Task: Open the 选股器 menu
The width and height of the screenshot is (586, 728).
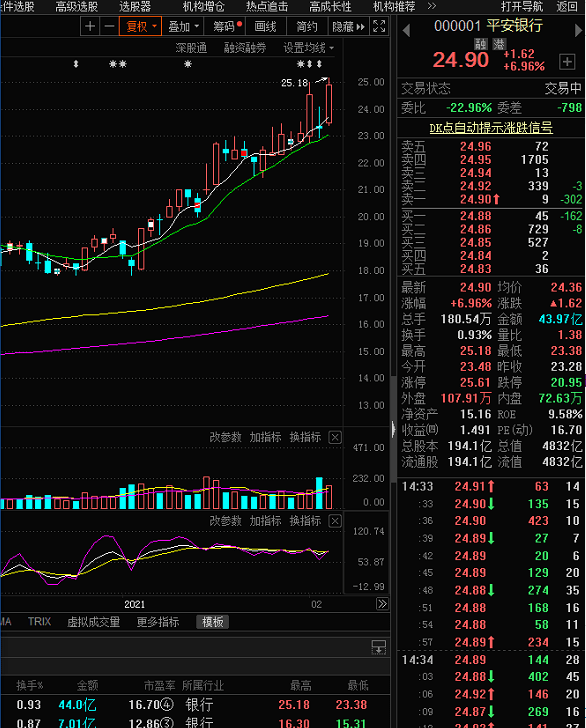Action: coord(135,6)
